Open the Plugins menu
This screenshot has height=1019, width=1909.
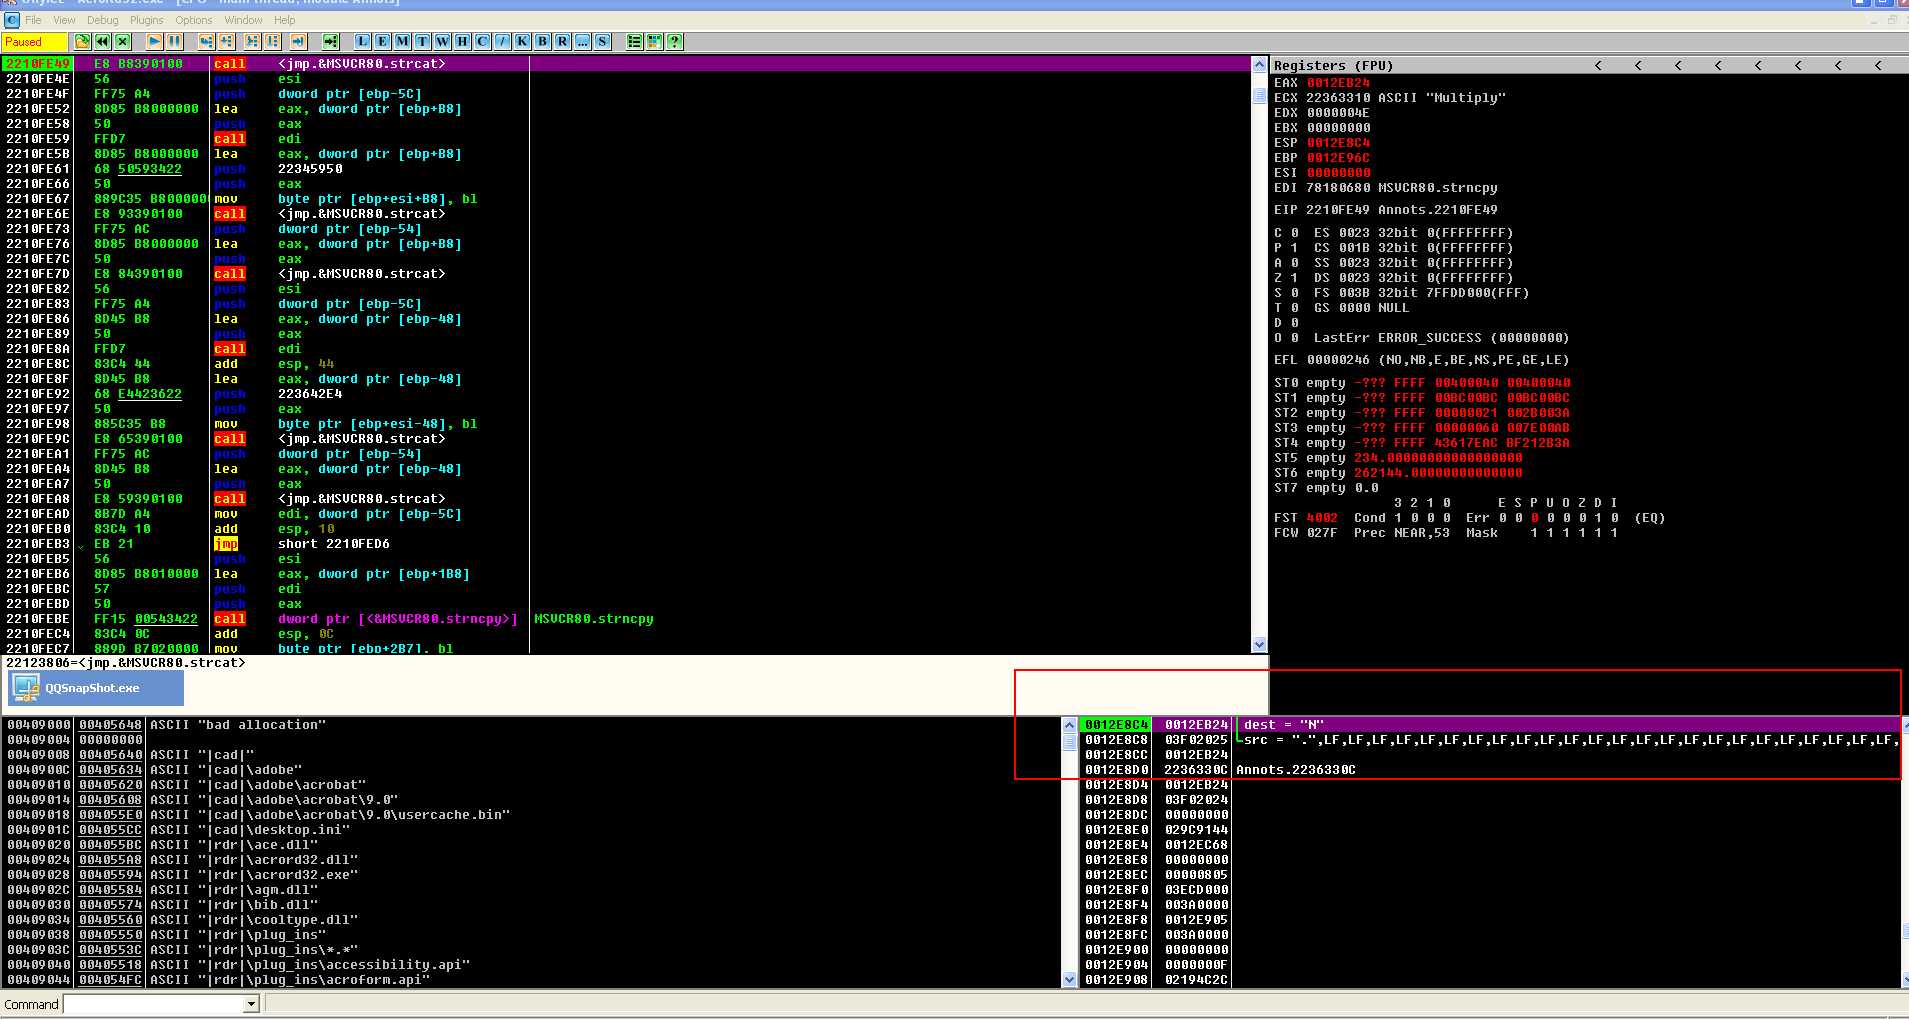tap(146, 20)
